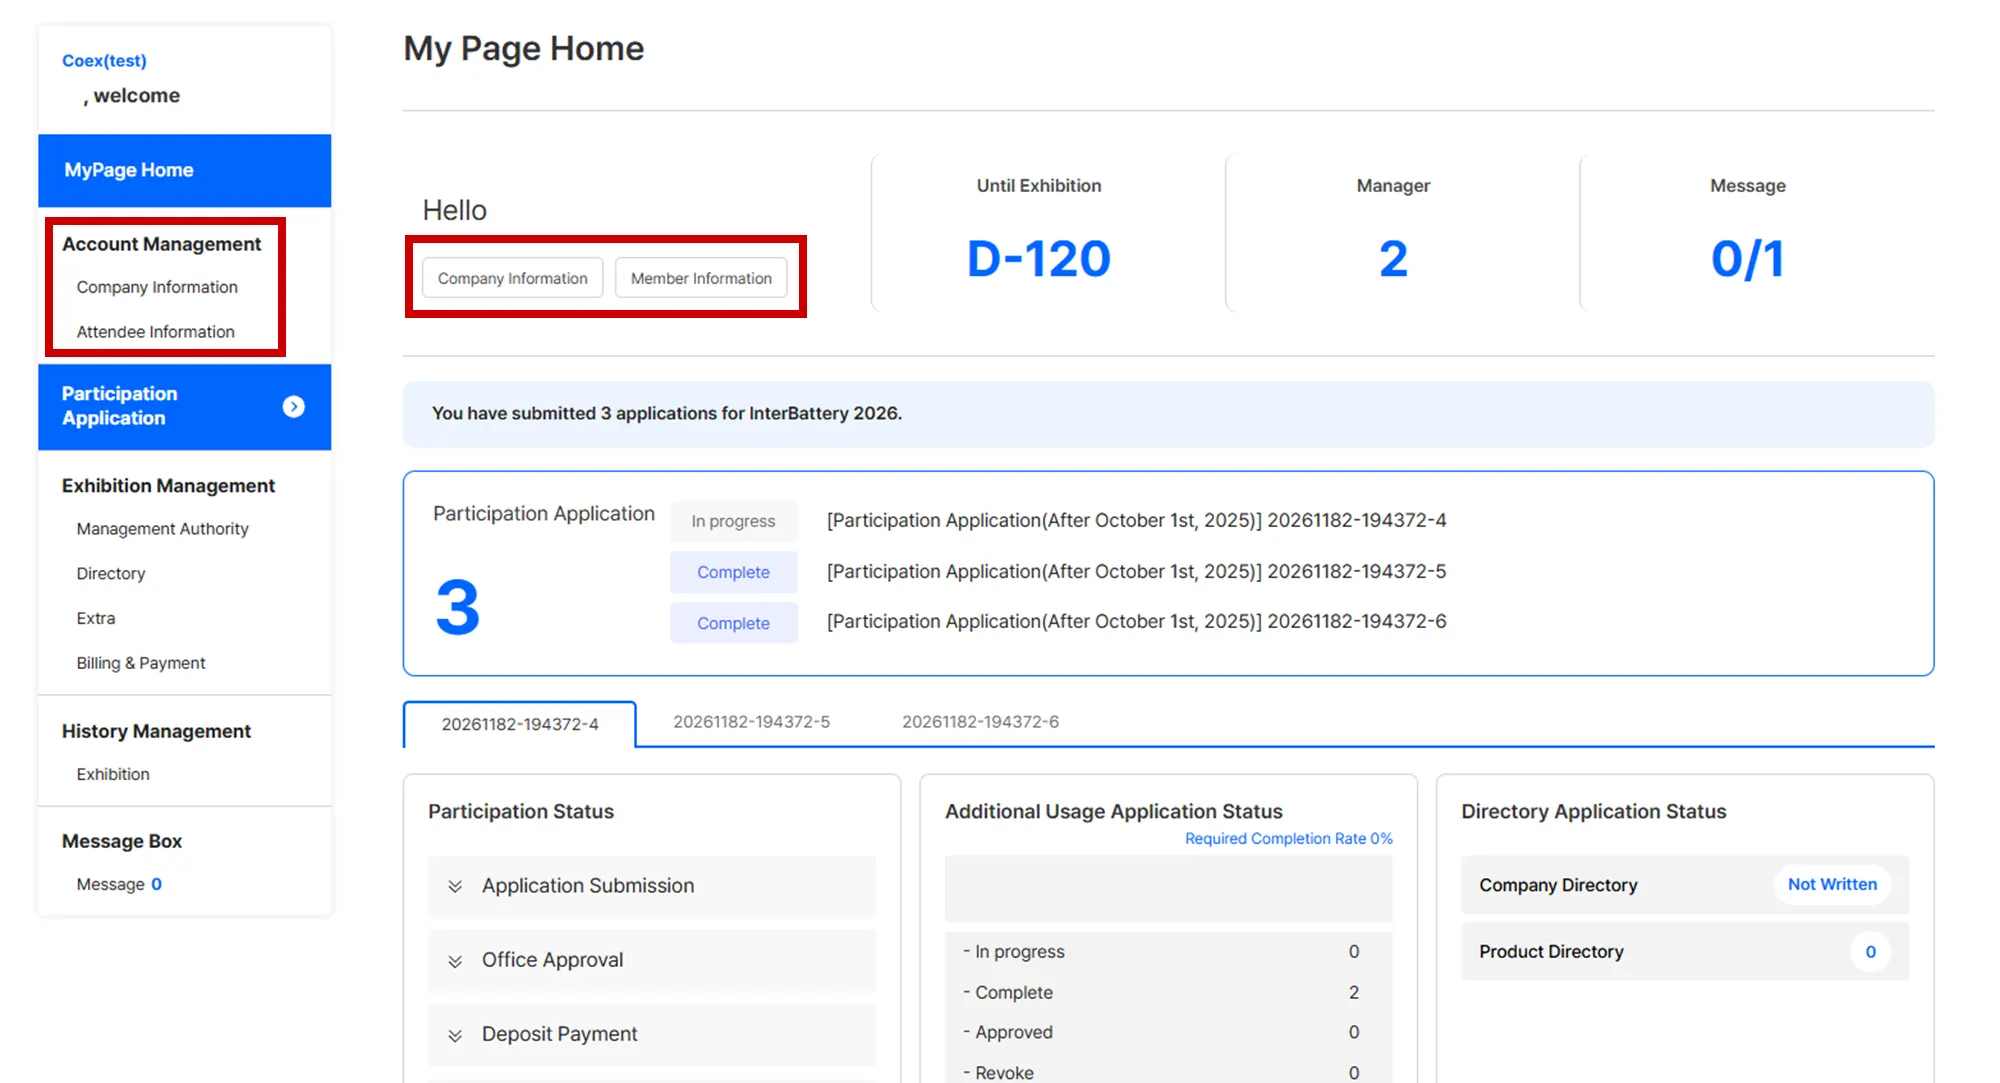Click the Participation Application arrow icon
This screenshot has height=1083, width=2000.
coord(293,406)
